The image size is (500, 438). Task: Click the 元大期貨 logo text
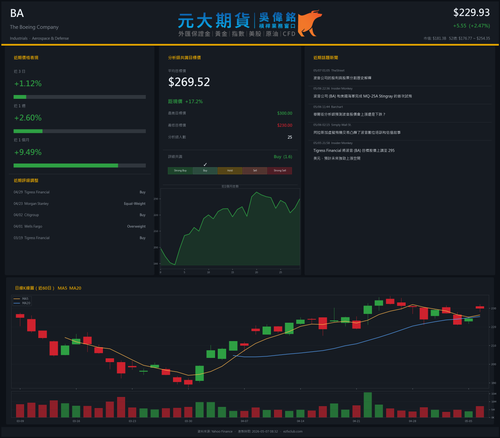[x=214, y=21]
